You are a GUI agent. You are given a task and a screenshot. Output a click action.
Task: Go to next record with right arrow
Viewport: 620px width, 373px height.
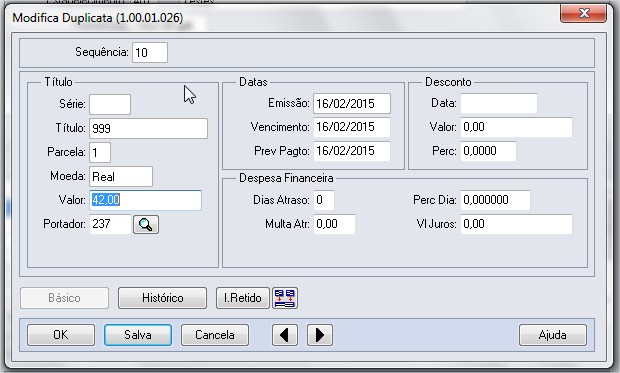pos(319,335)
